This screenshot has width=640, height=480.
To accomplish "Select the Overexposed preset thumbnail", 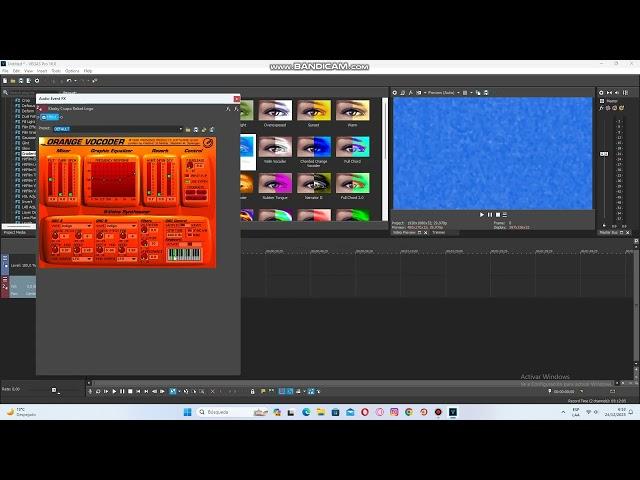I will coord(275,110).
